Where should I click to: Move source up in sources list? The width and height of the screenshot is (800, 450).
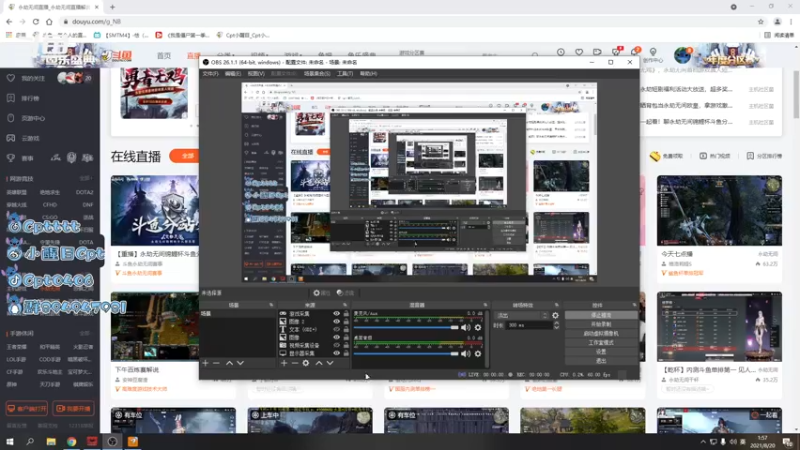pos(319,363)
